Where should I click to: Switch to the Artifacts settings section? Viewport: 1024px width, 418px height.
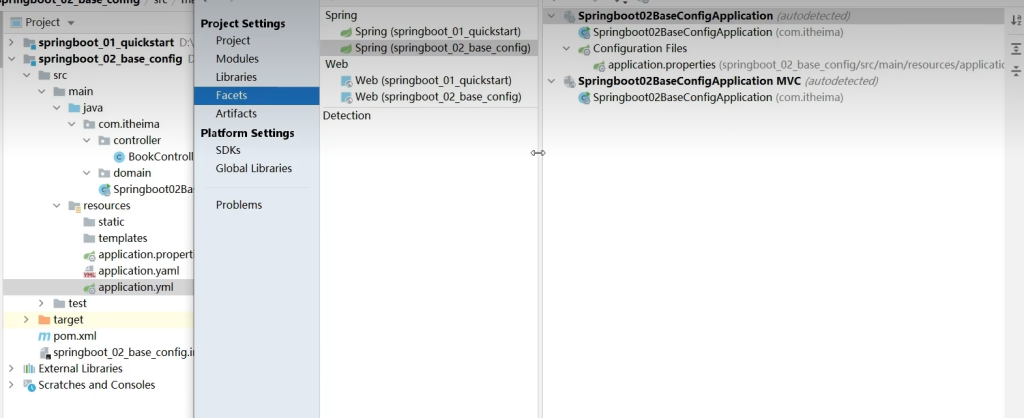click(x=236, y=114)
